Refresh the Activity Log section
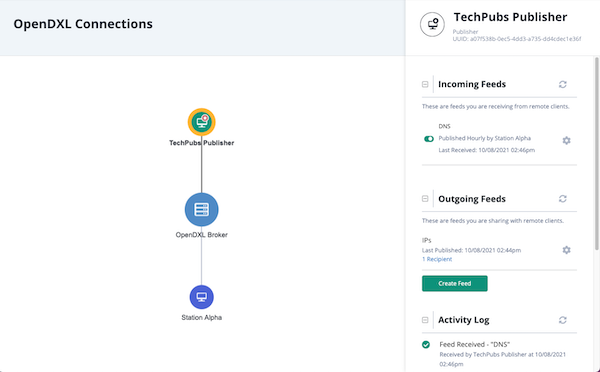 [562, 320]
